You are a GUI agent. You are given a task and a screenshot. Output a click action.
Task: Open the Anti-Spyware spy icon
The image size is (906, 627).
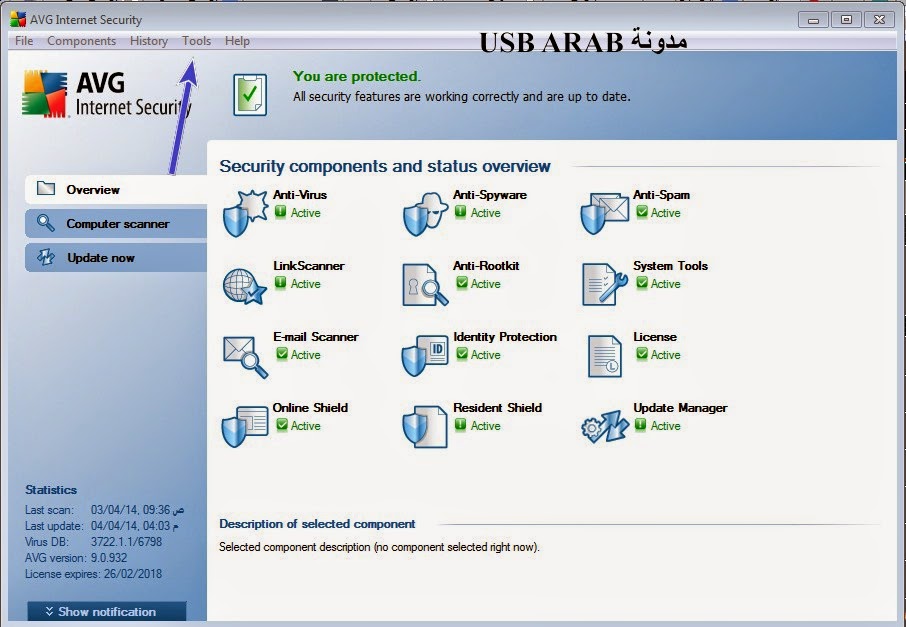tap(426, 214)
